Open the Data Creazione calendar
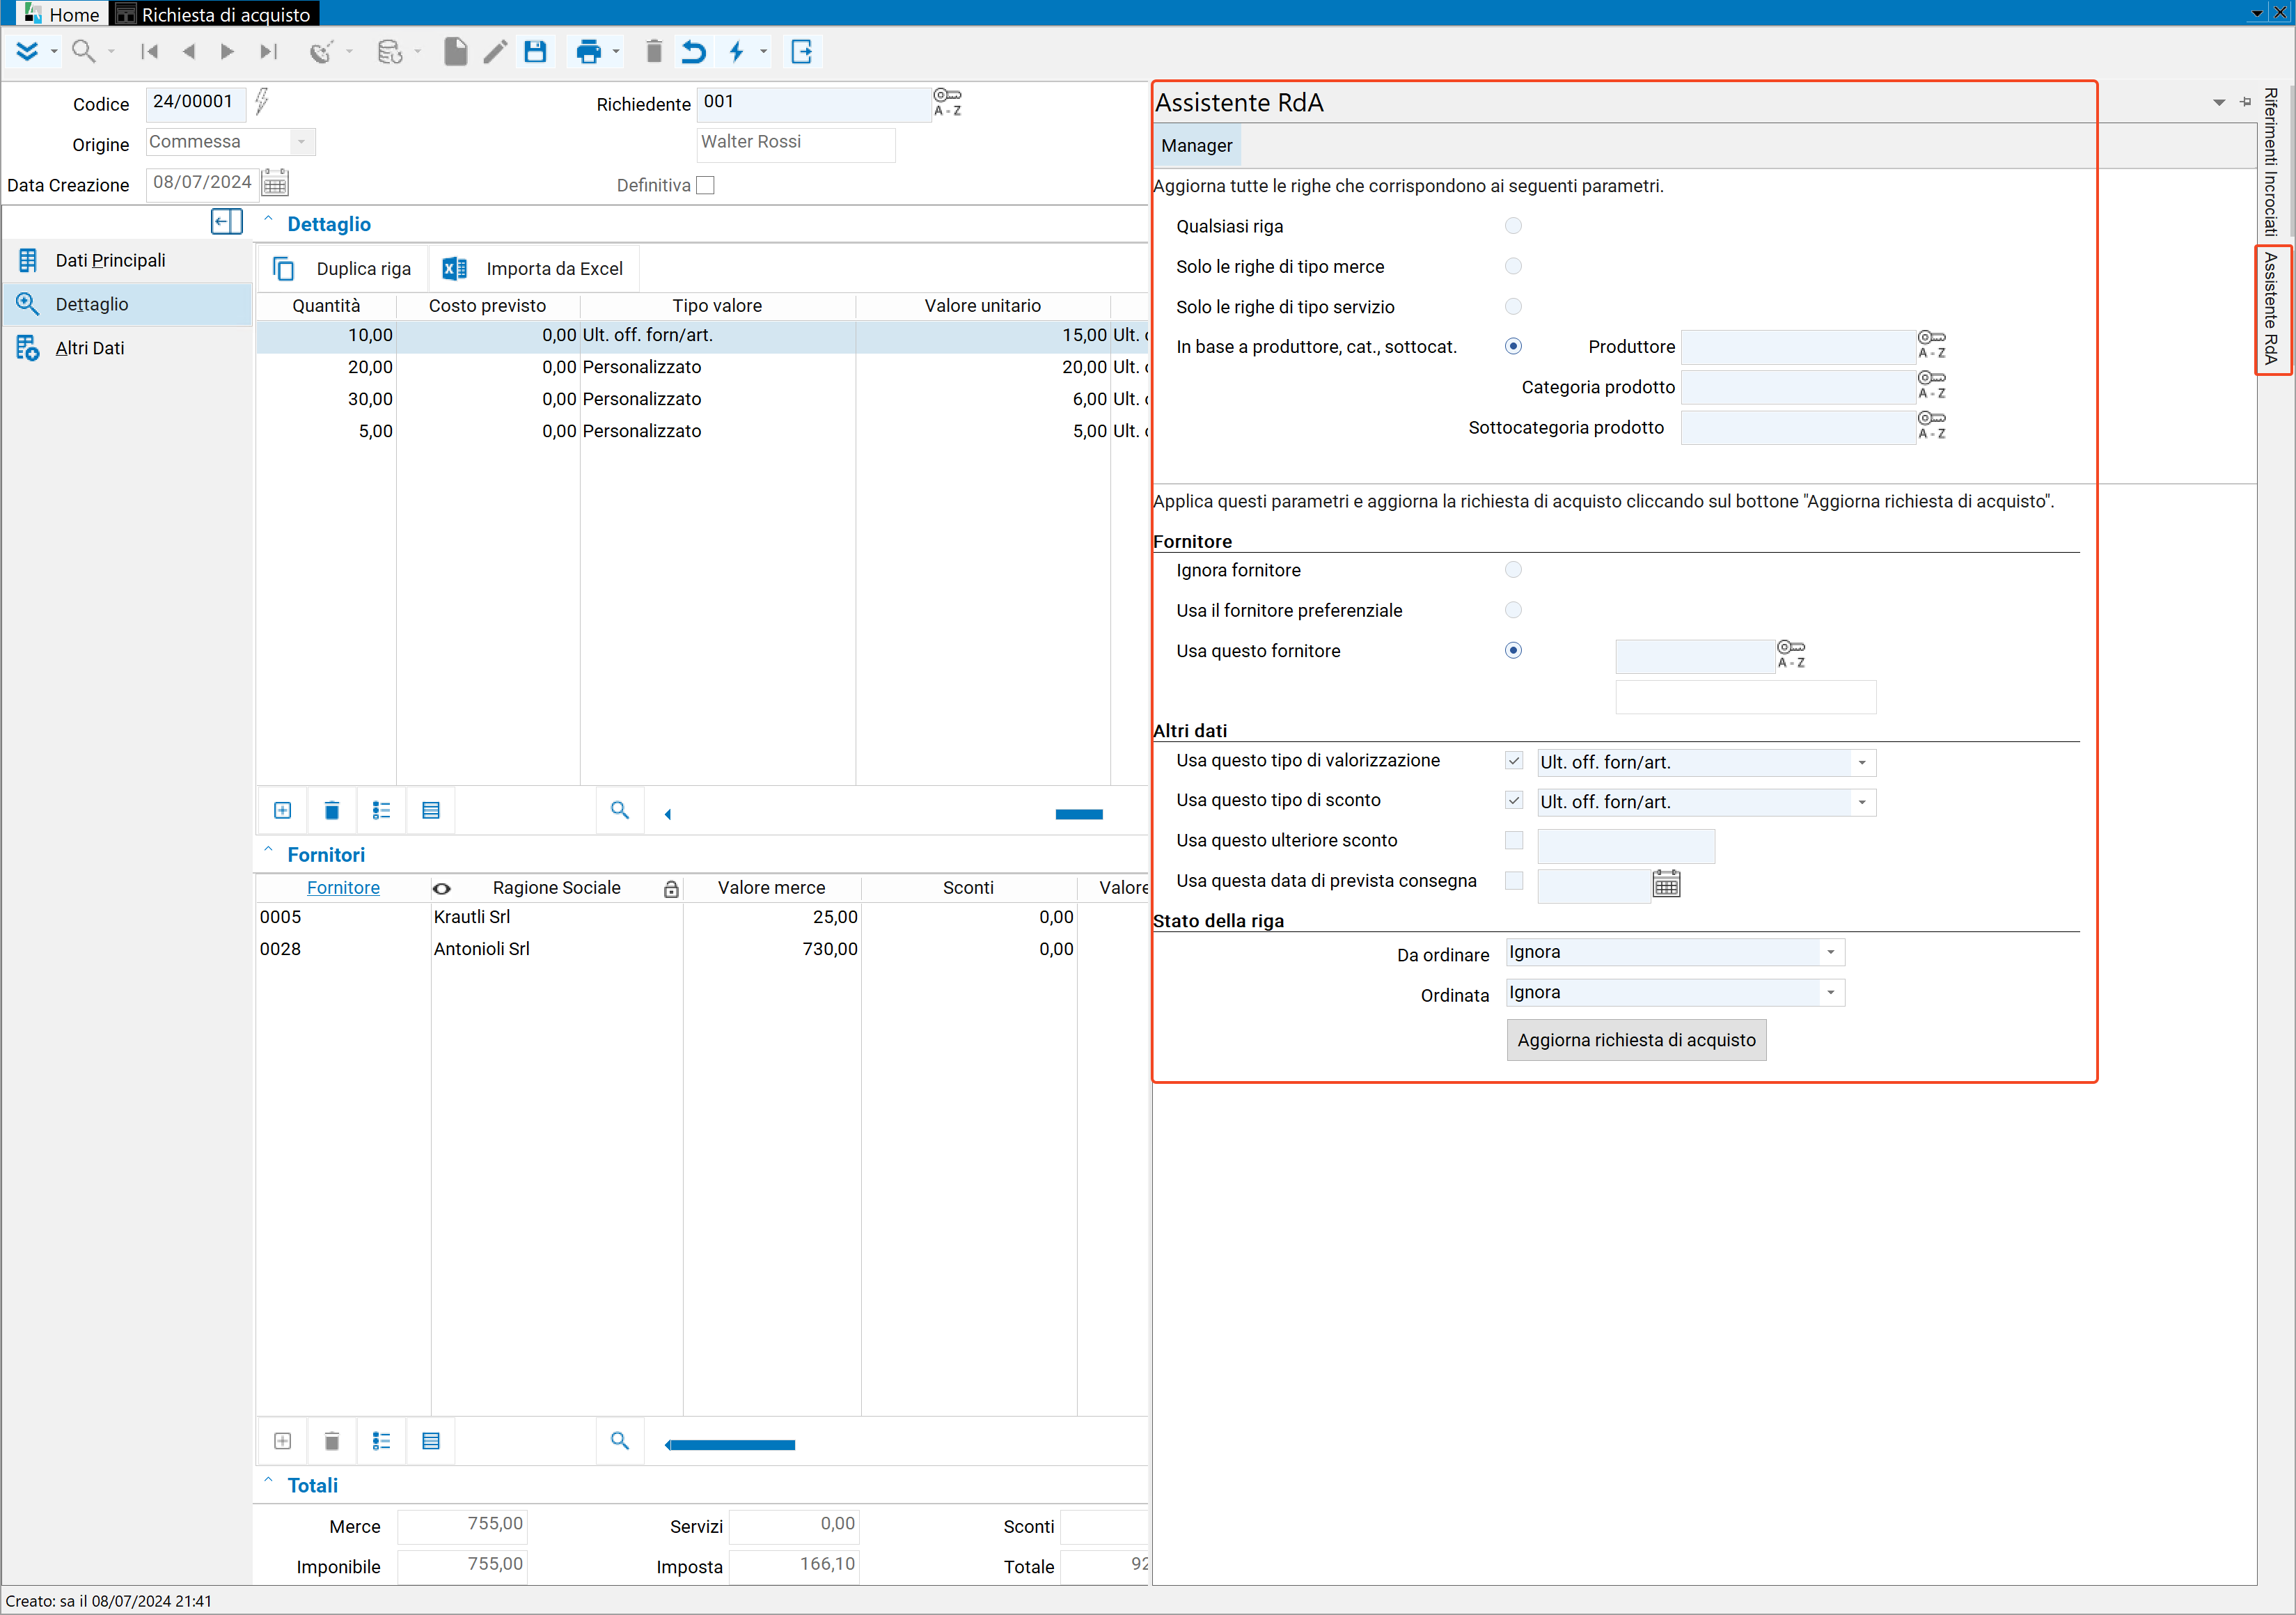The width and height of the screenshot is (2296, 1615). [275, 183]
